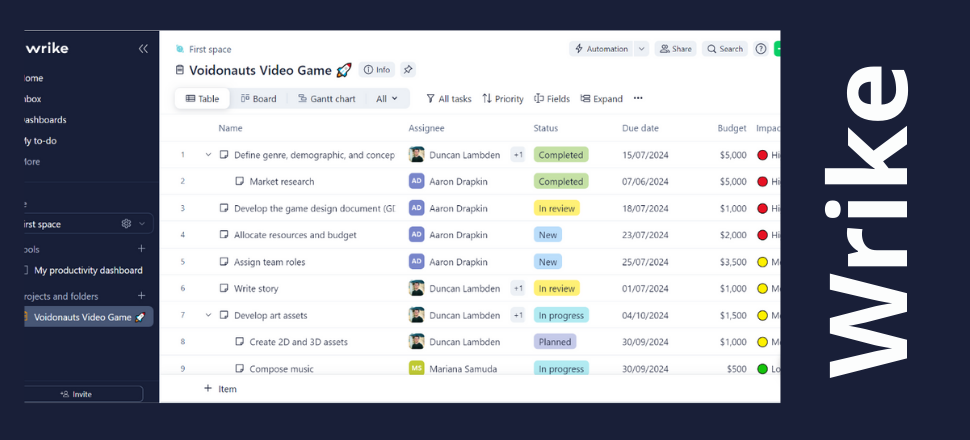Image resolution: width=970 pixels, height=440 pixels.
Task: Click the +1 badge on Write story row
Action: [518, 288]
